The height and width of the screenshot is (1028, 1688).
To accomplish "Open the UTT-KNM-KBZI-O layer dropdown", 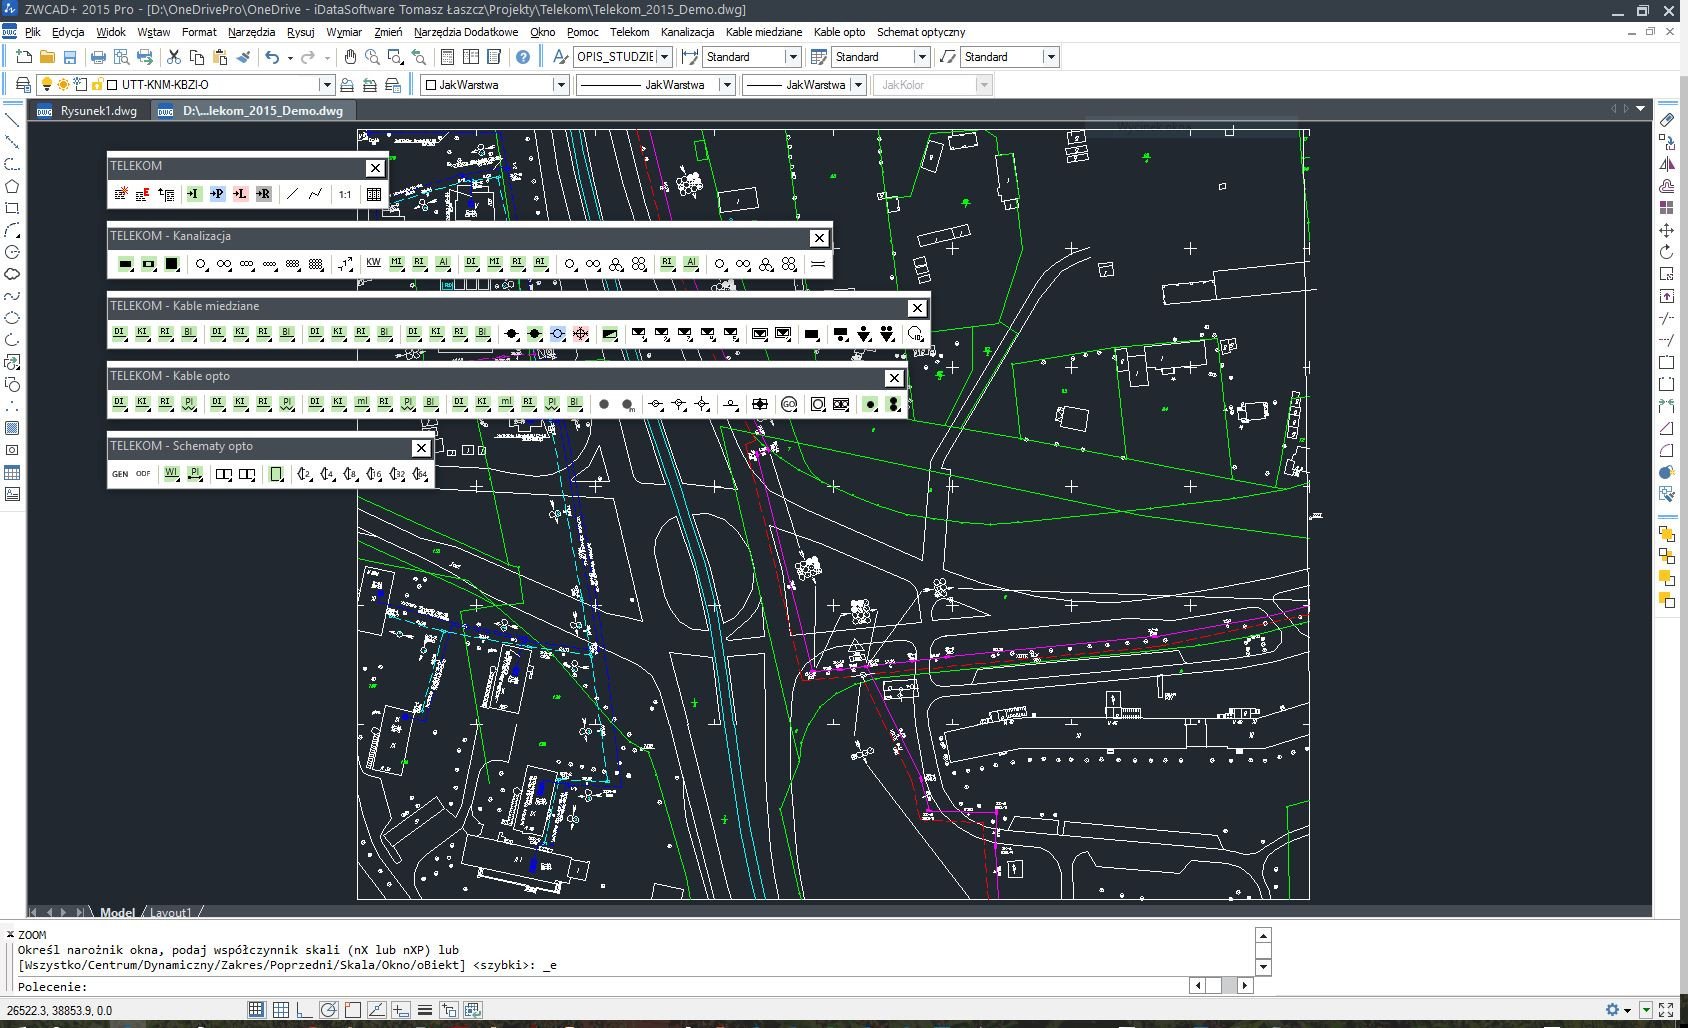I will point(326,85).
